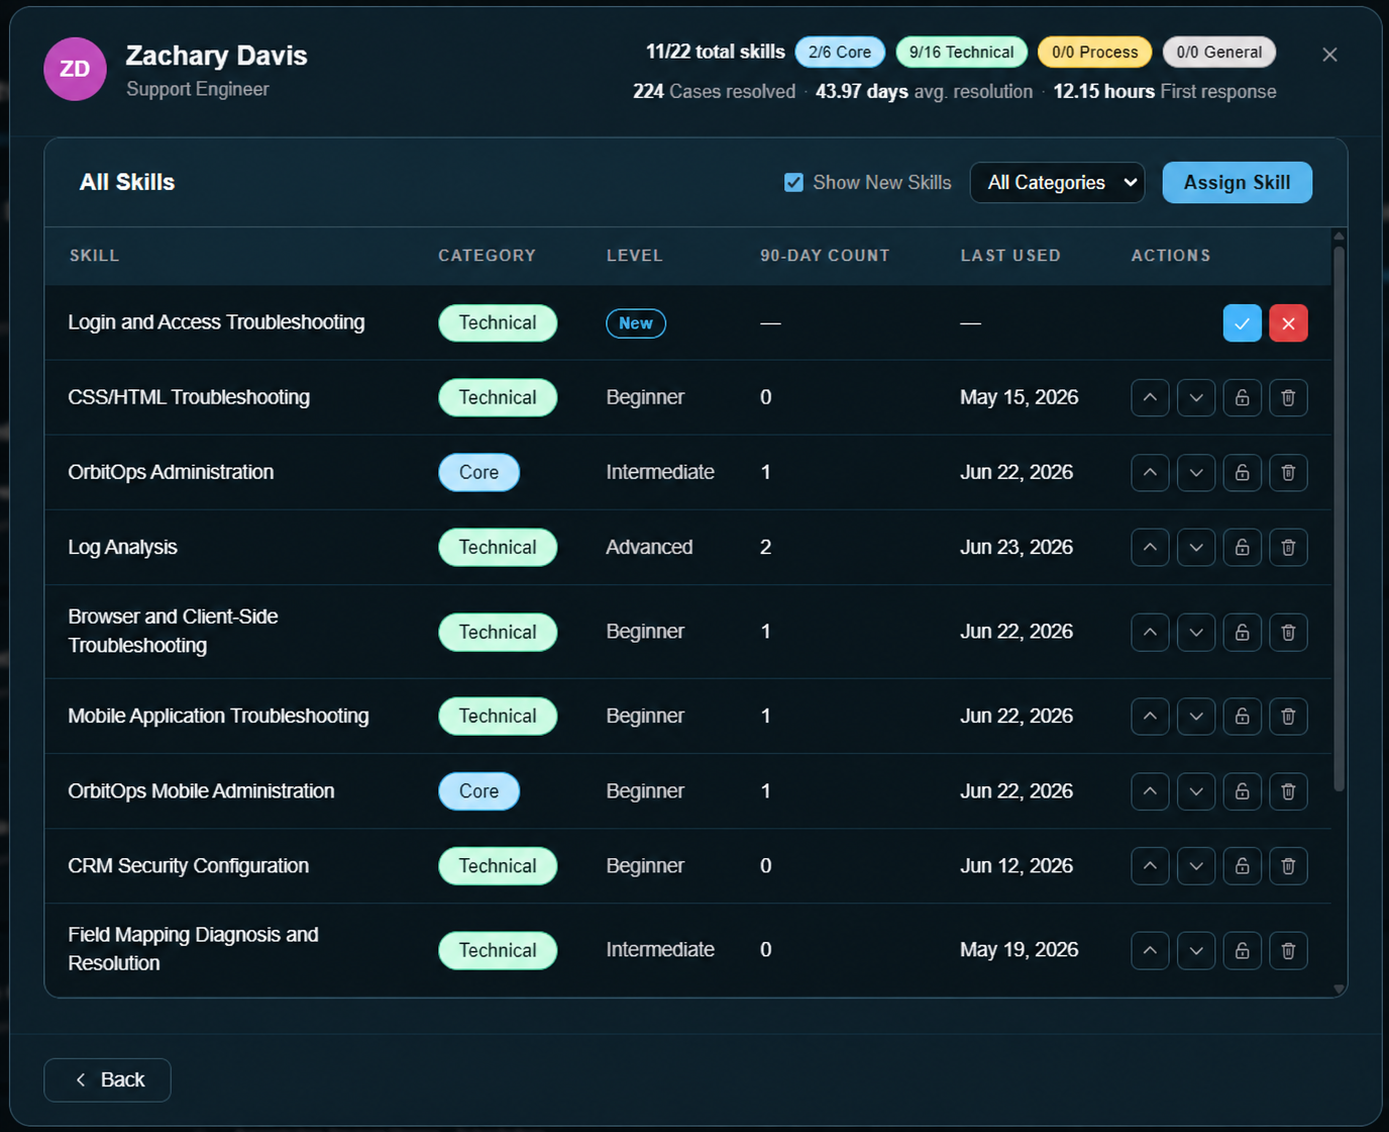Click the skills table scrollbar

[x=1339, y=518]
